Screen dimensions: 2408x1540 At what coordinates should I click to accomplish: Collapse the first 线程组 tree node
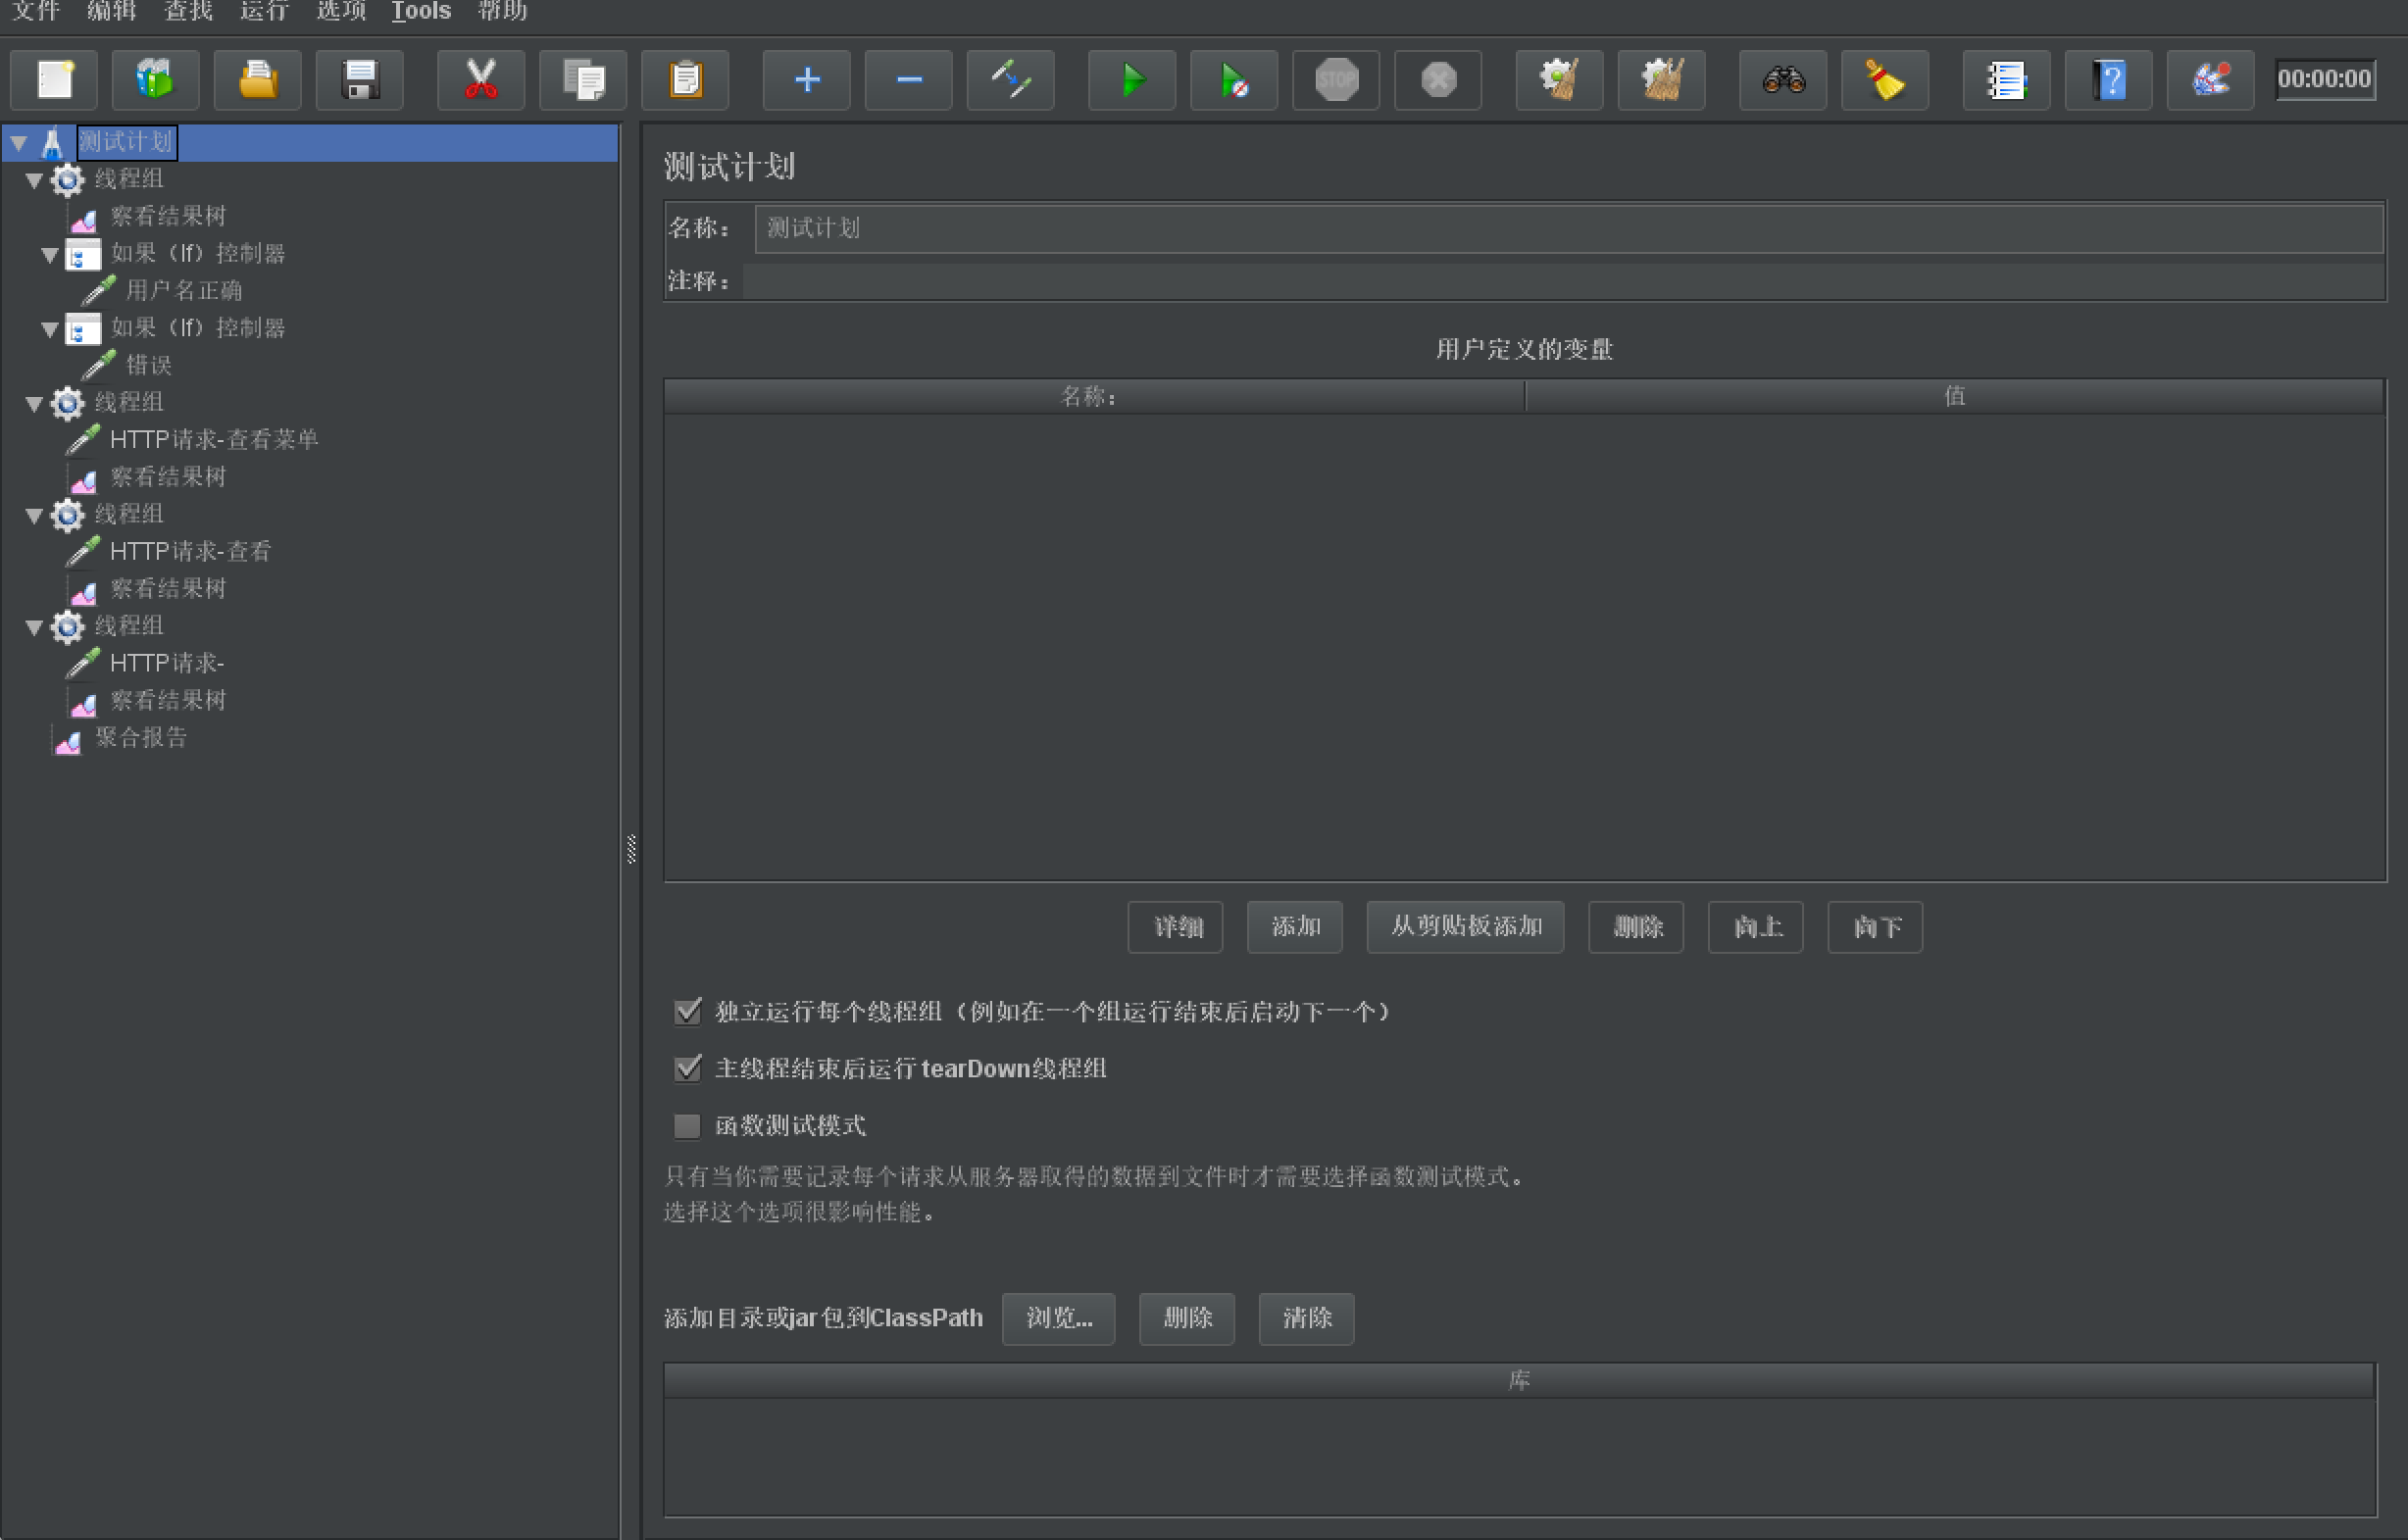coord(34,181)
